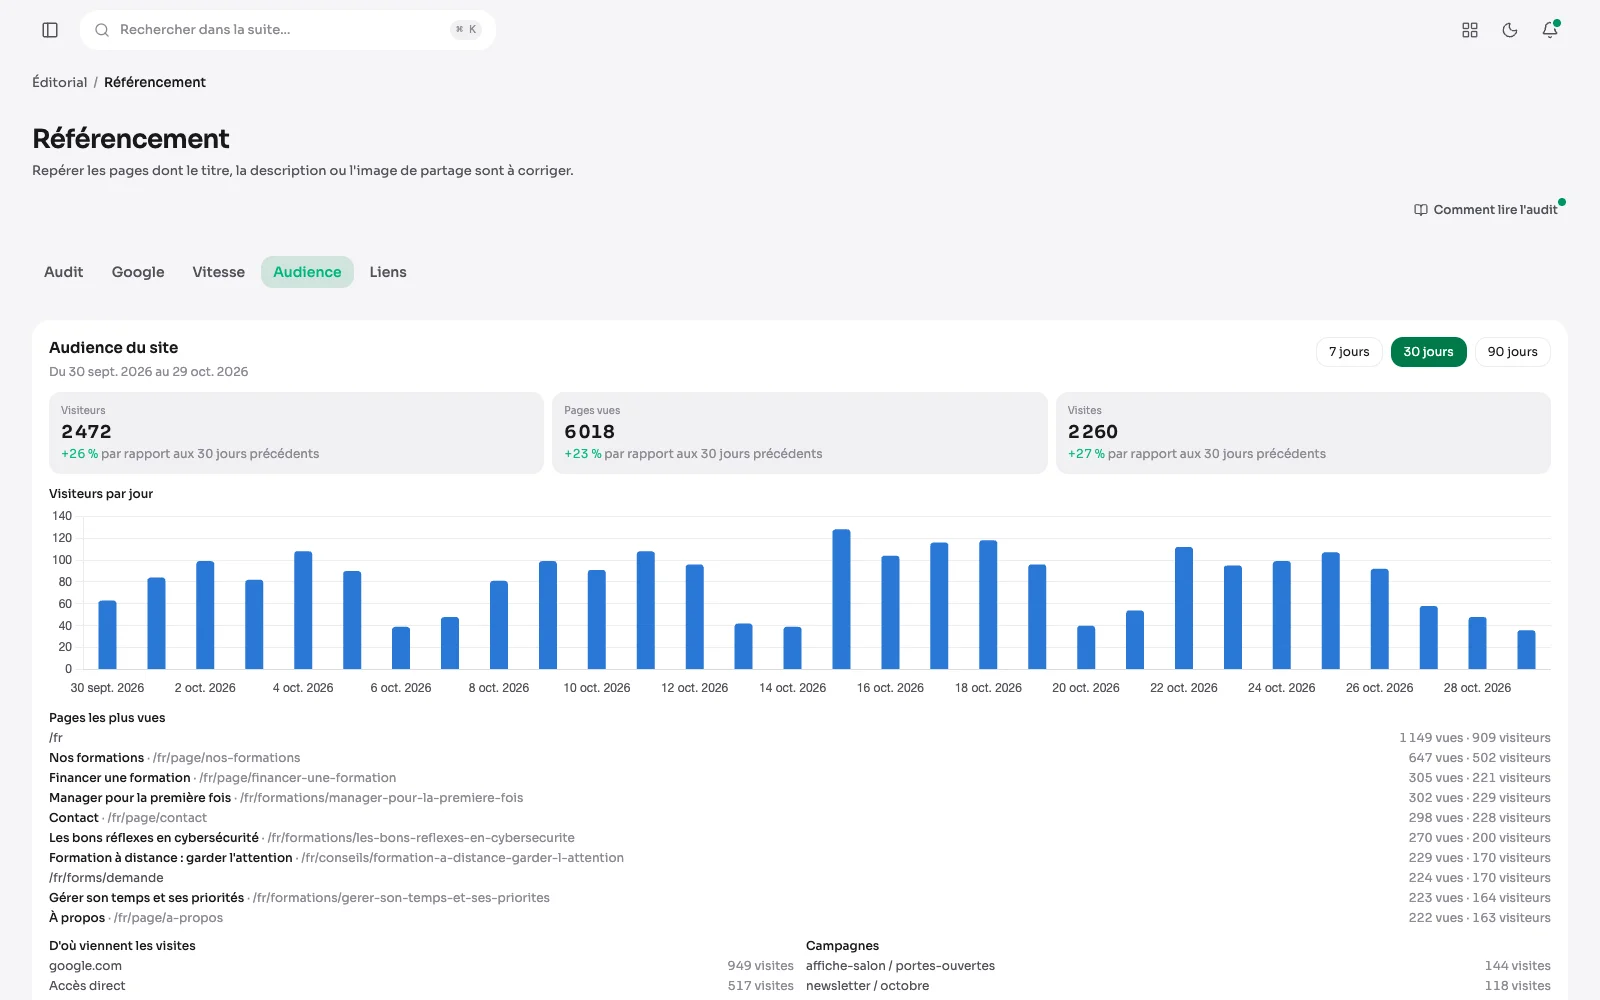This screenshot has height=1000, width=1600.
Task: Click the 28 oct. 2026 chart bar
Action: 1477,643
